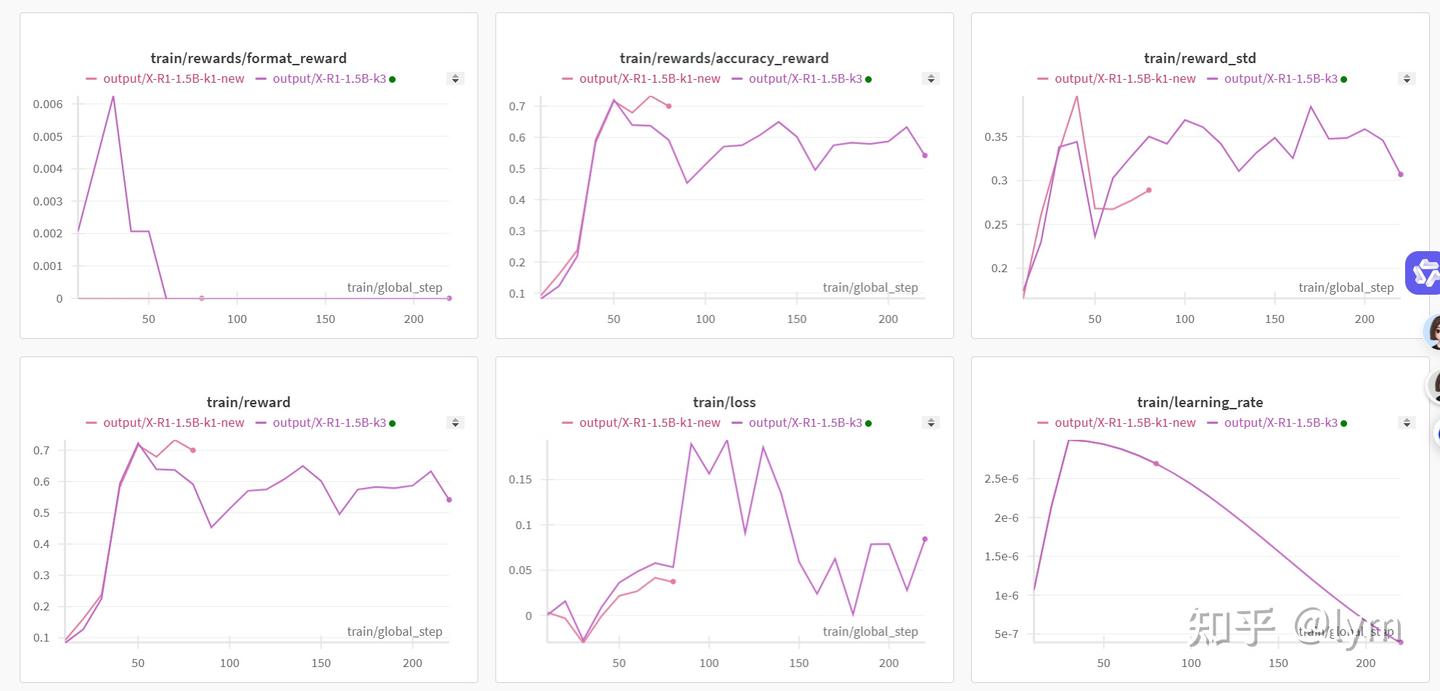Click k3 line color marker in train/reward legend

click(262, 423)
